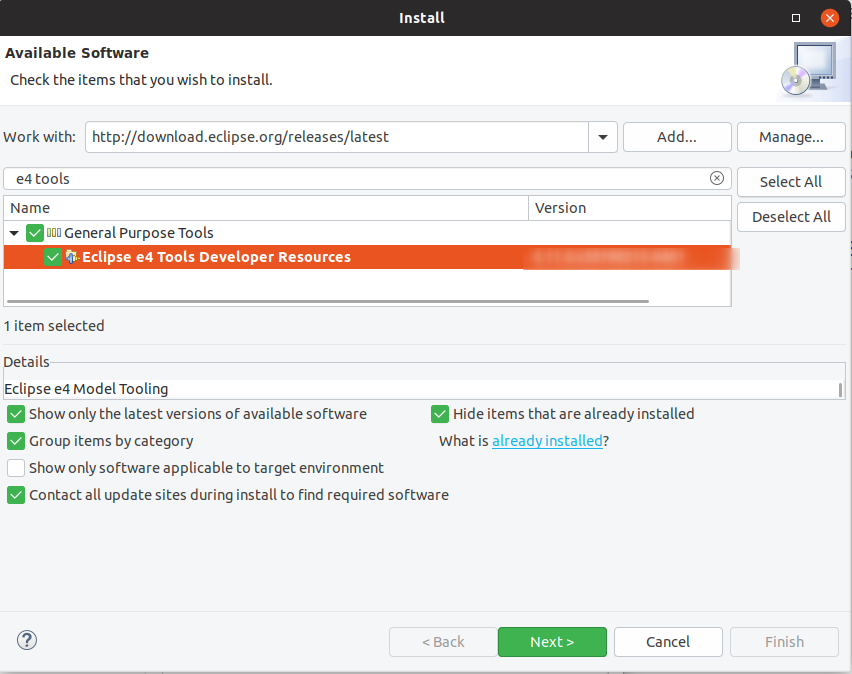Click the Add... repository button
Viewport: 852px width, 674px height.
[x=676, y=137]
